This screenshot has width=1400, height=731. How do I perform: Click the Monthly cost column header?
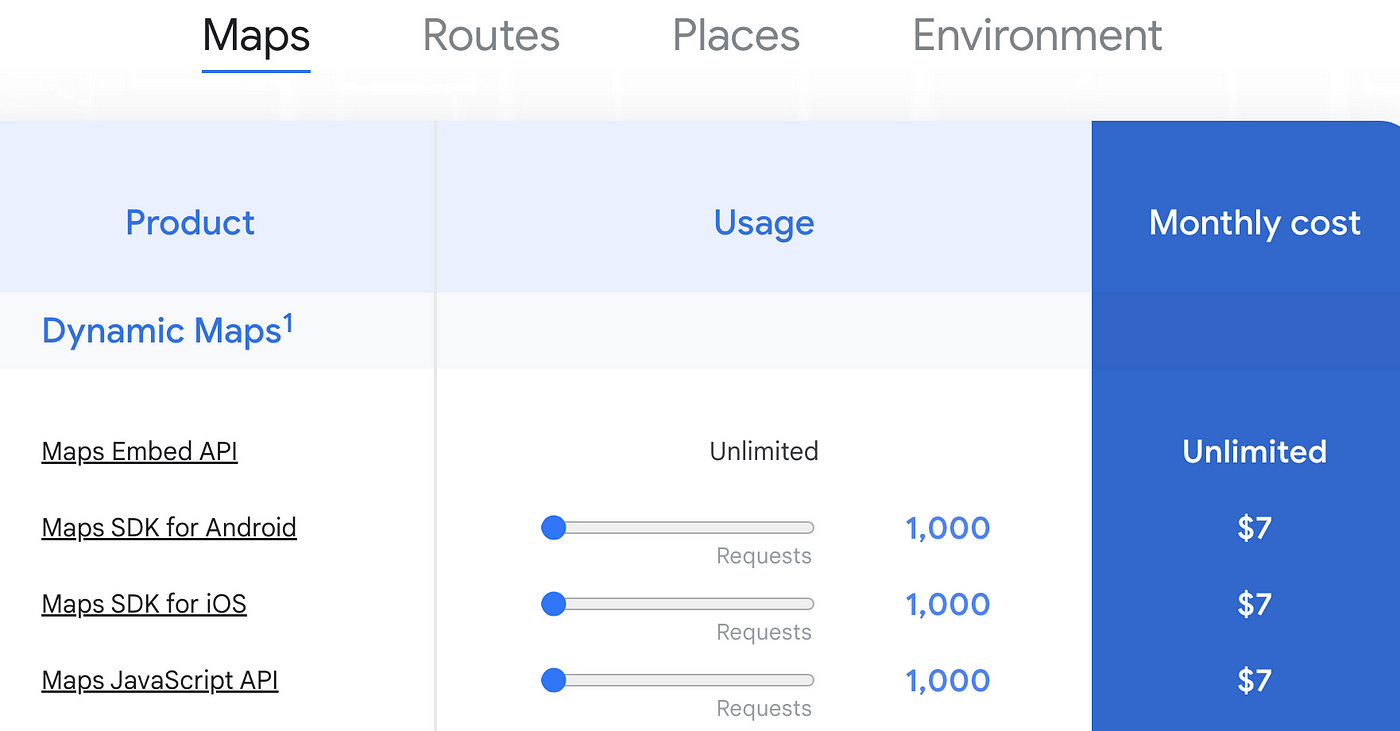[x=1255, y=222]
